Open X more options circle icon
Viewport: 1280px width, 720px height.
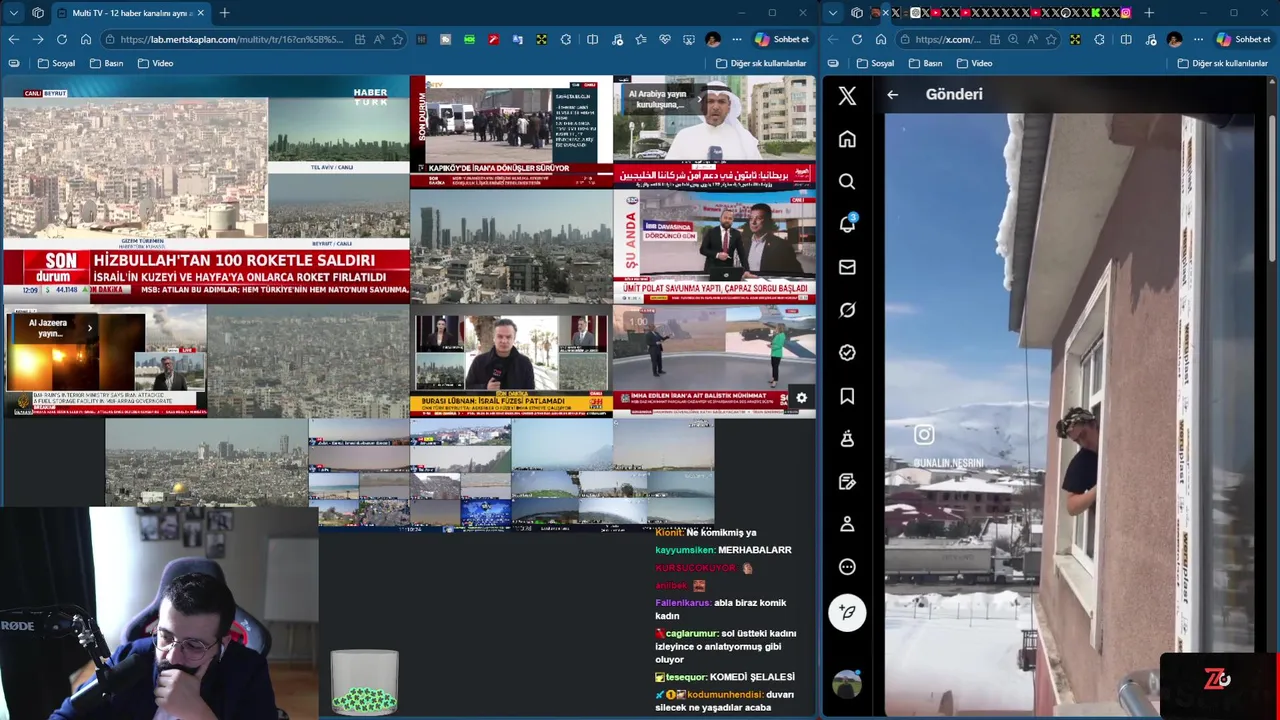pos(847,567)
